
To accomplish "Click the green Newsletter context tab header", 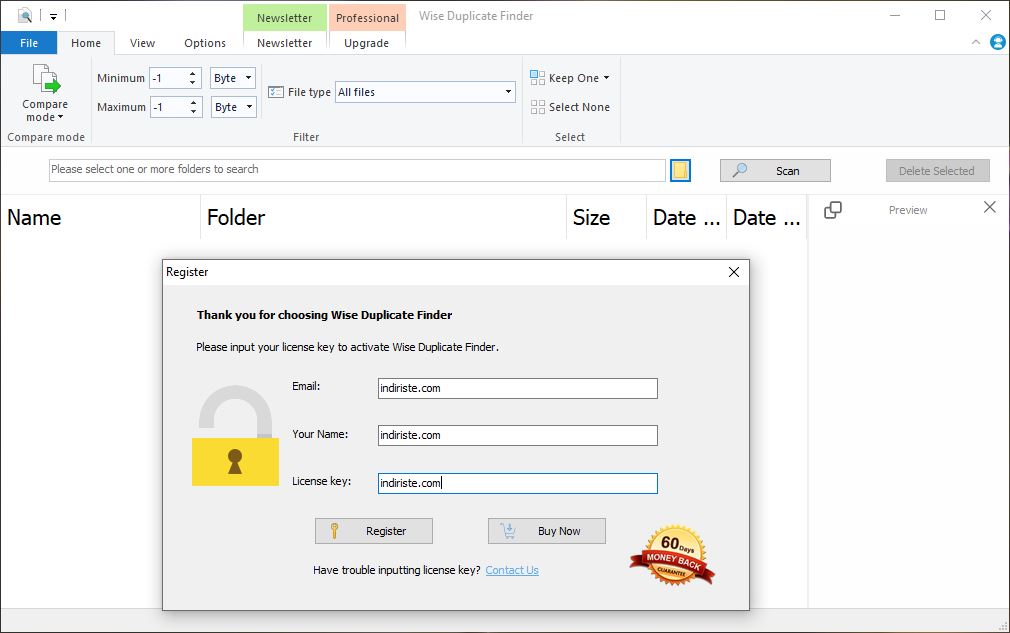I will [285, 18].
